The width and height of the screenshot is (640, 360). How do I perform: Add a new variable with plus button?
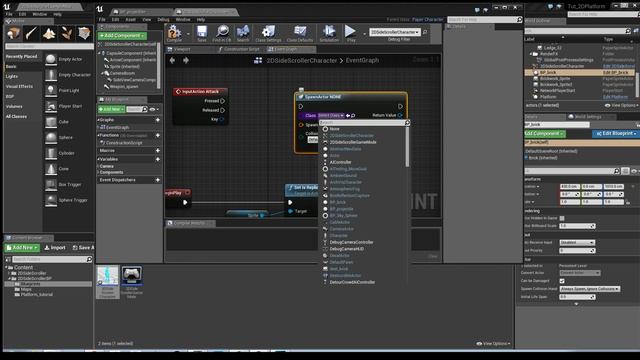[158, 159]
